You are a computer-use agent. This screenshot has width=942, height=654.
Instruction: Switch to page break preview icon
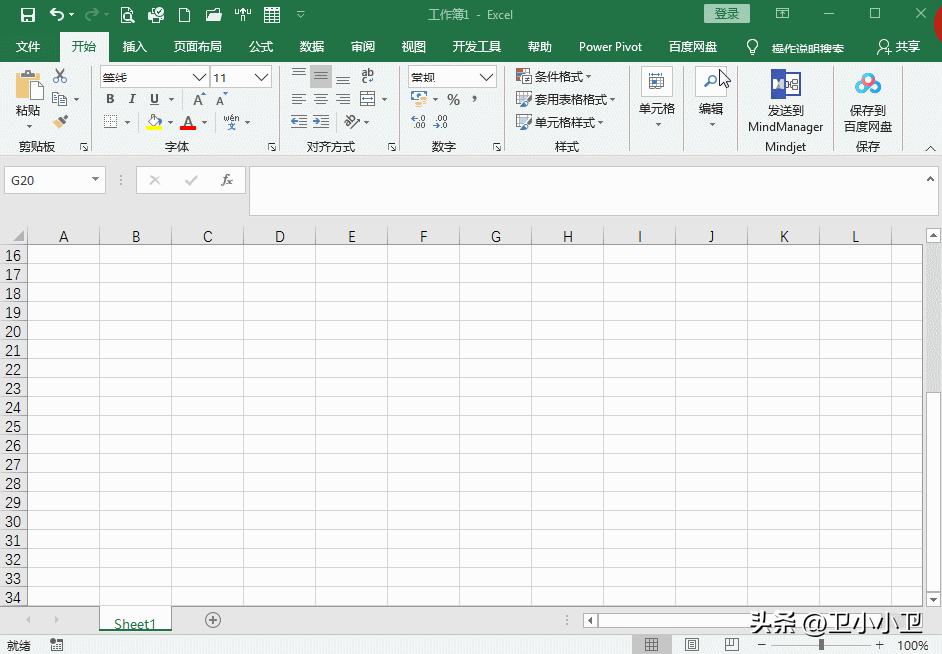pyautogui.click(x=731, y=644)
